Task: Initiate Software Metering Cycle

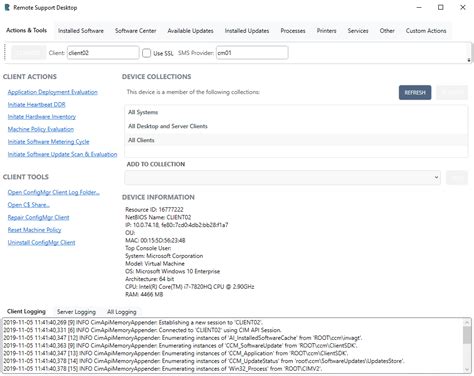Action: click(48, 142)
